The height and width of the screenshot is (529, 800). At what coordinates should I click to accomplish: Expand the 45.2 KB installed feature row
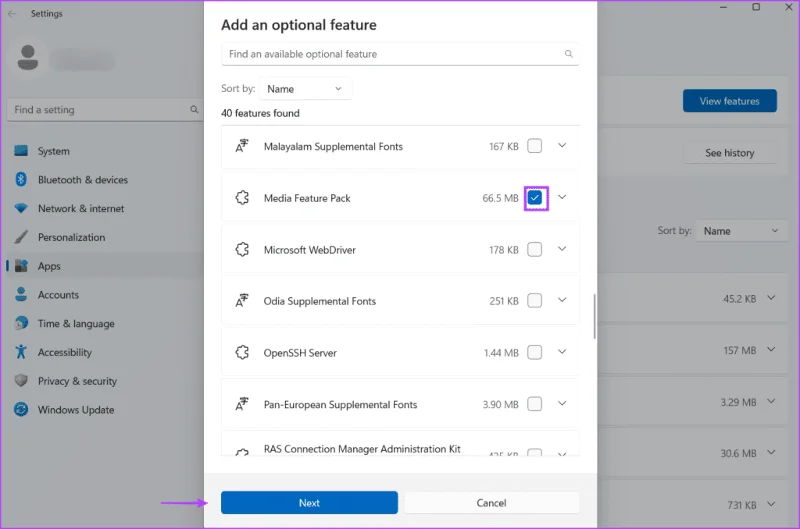(771, 298)
